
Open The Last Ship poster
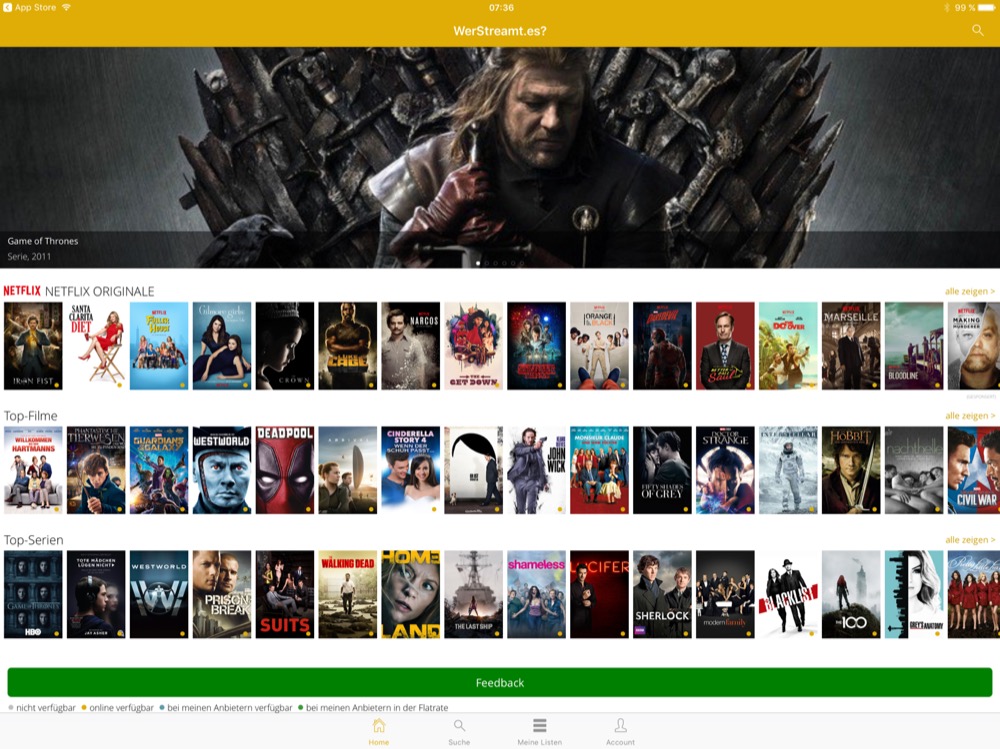click(x=474, y=595)
